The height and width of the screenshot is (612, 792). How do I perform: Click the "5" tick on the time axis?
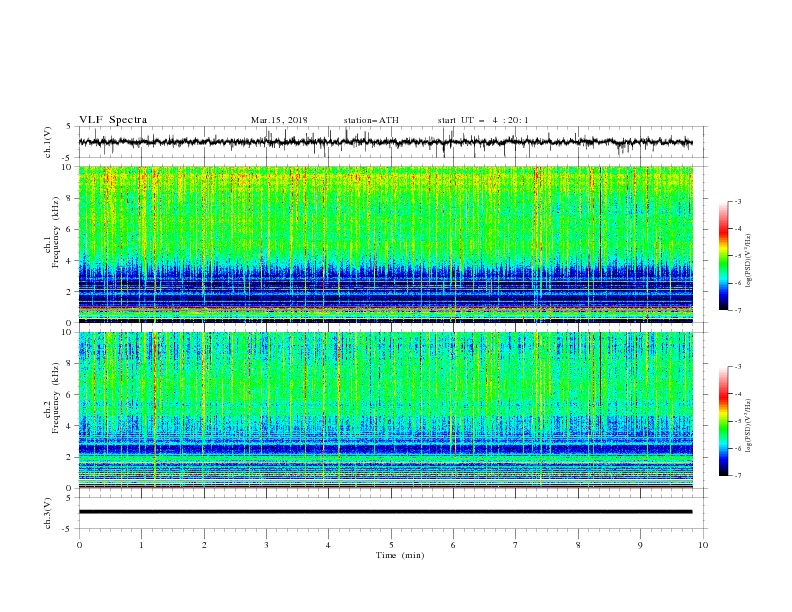pyautogui.click(x=391, y=545)
